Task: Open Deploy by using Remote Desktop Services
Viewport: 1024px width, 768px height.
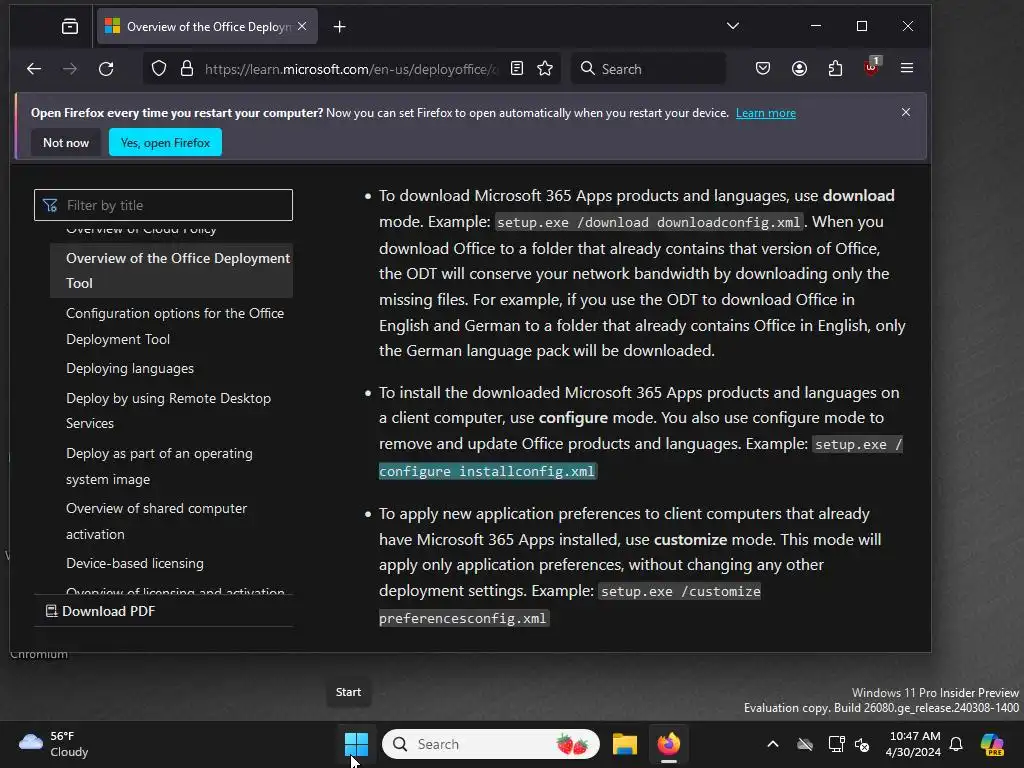Action: tap(168, 411)
